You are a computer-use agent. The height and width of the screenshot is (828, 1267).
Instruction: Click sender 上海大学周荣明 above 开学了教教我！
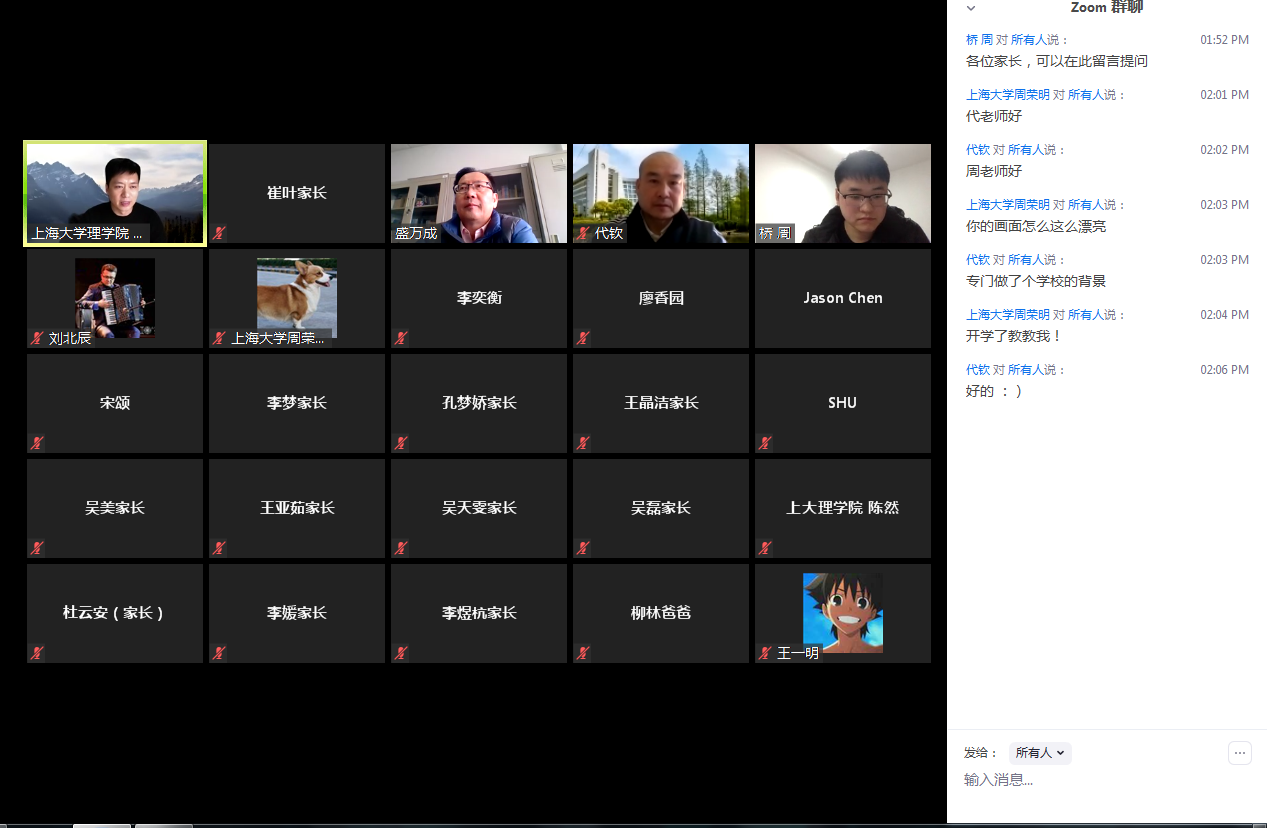coord(1008,315)
